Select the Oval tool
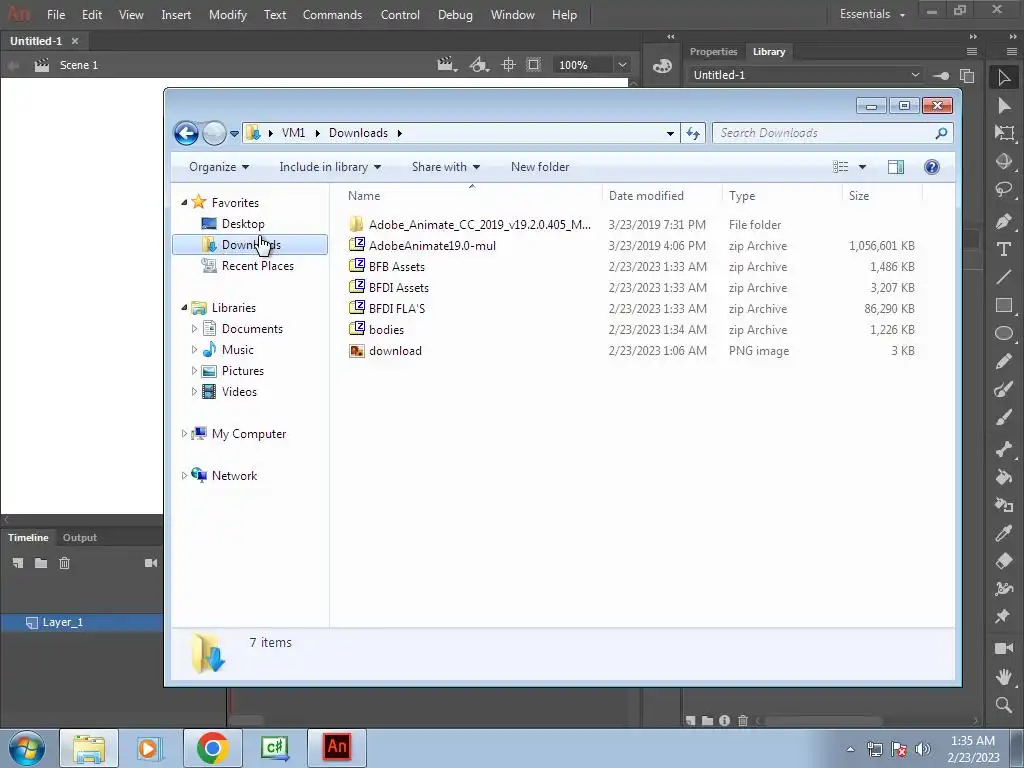Viewport: 1024px width, 768px height. click(1004, 333)
